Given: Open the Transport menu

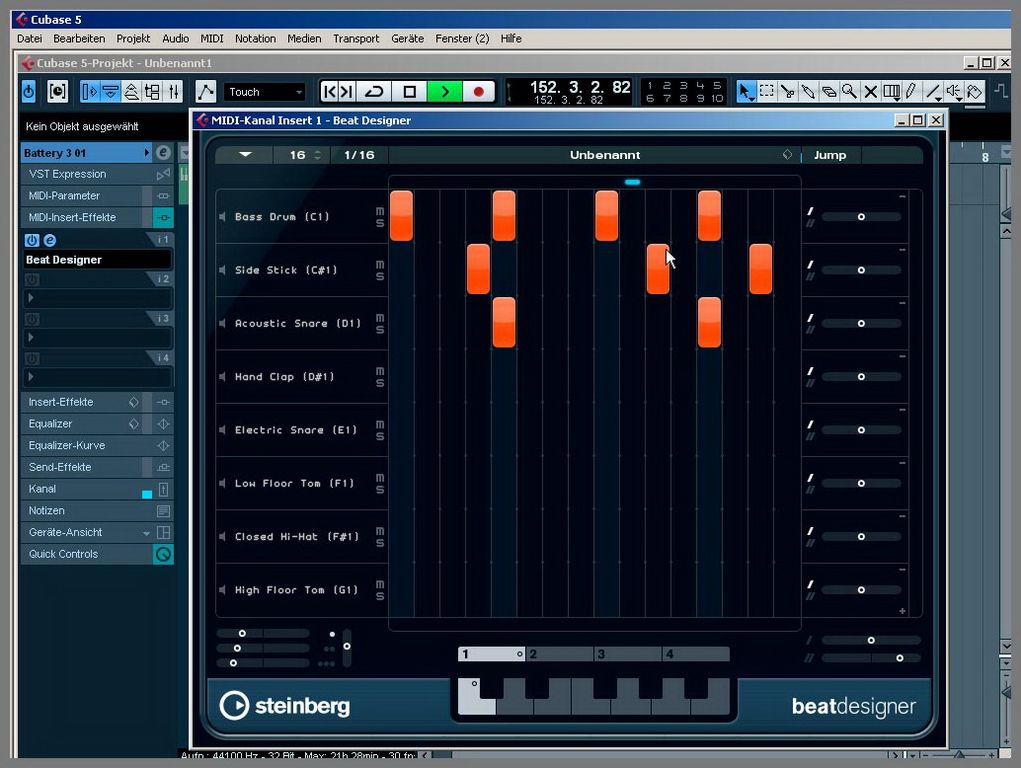Looking at the screenshot, I should (x=356, y=38).
